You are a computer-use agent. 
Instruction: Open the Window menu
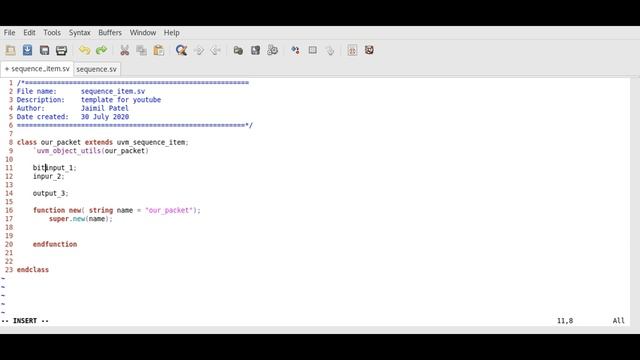click(143, 33)
